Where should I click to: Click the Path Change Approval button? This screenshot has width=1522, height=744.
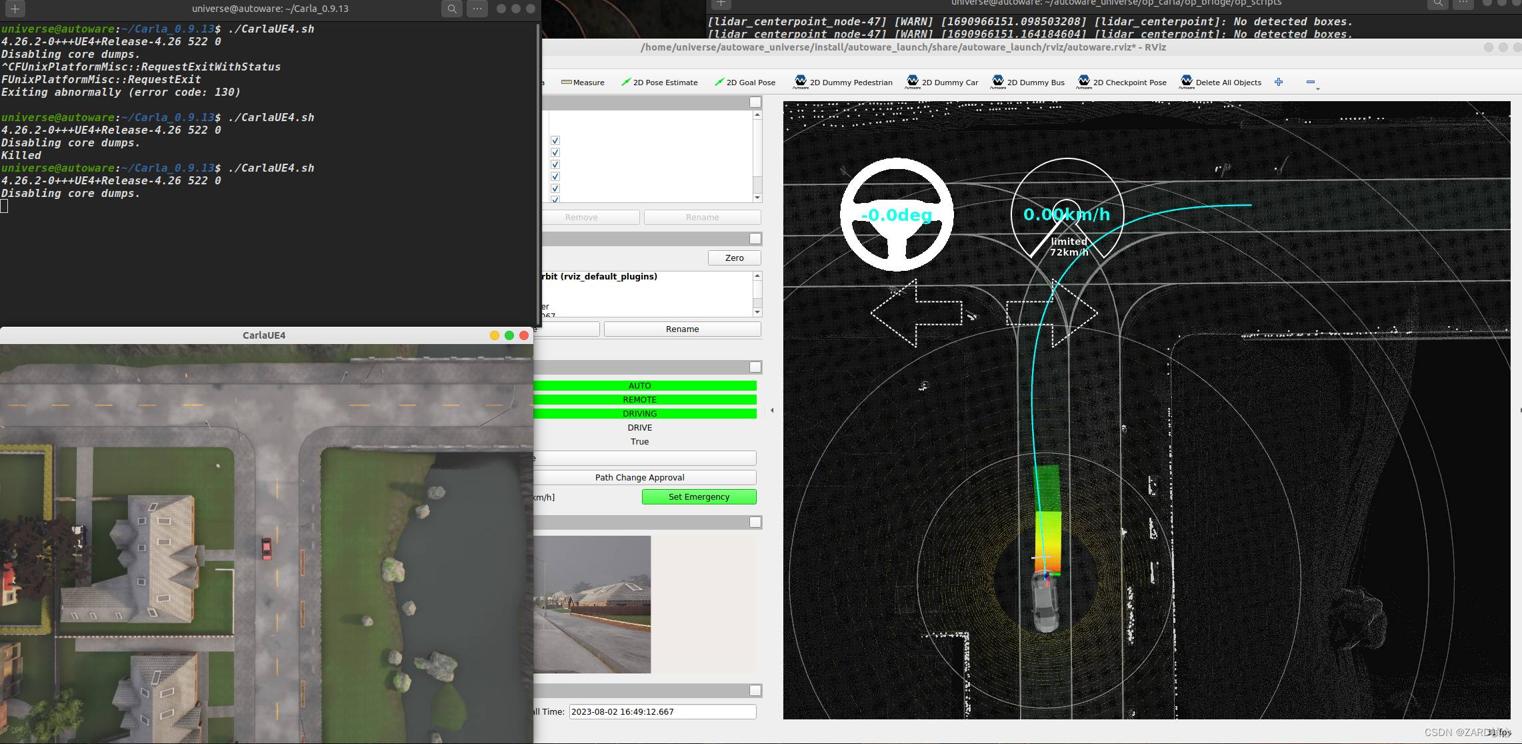point(639,477)
